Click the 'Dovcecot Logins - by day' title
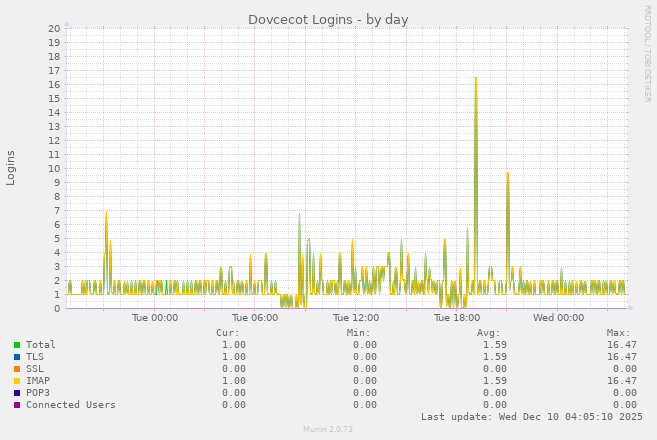657x440 pixels. pos(328,20)
